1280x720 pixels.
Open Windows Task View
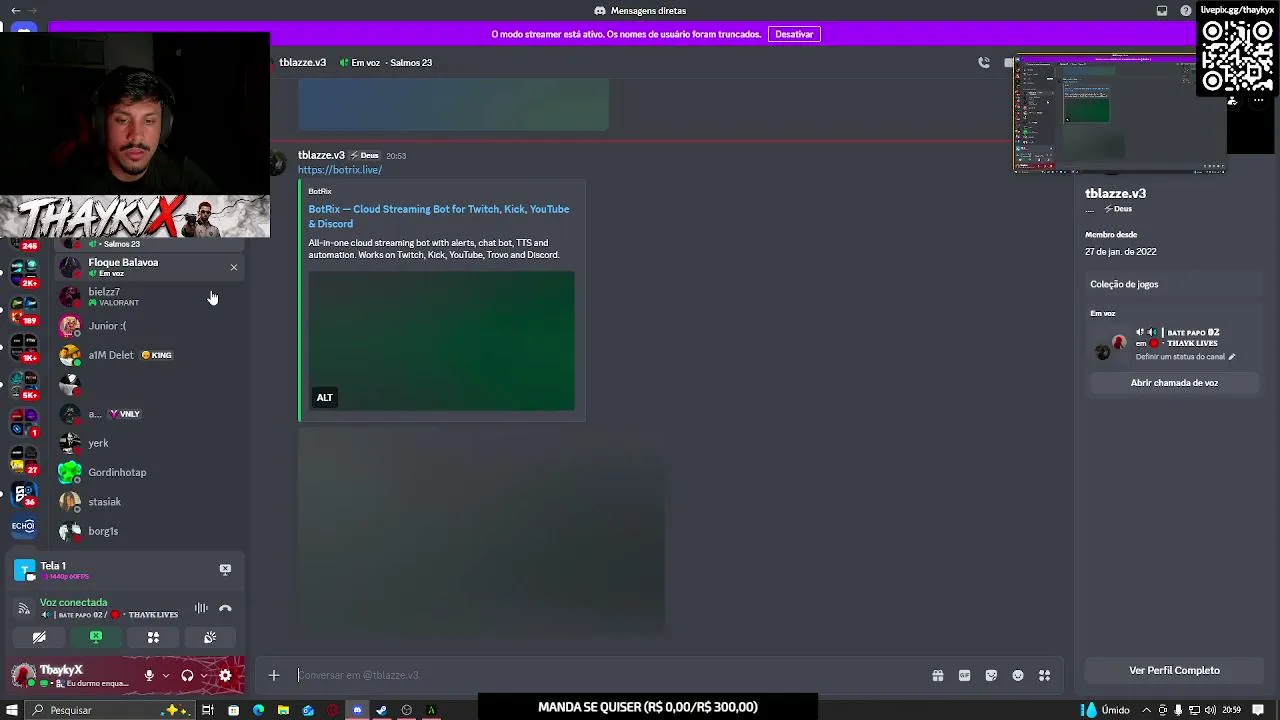click(208, 710)
